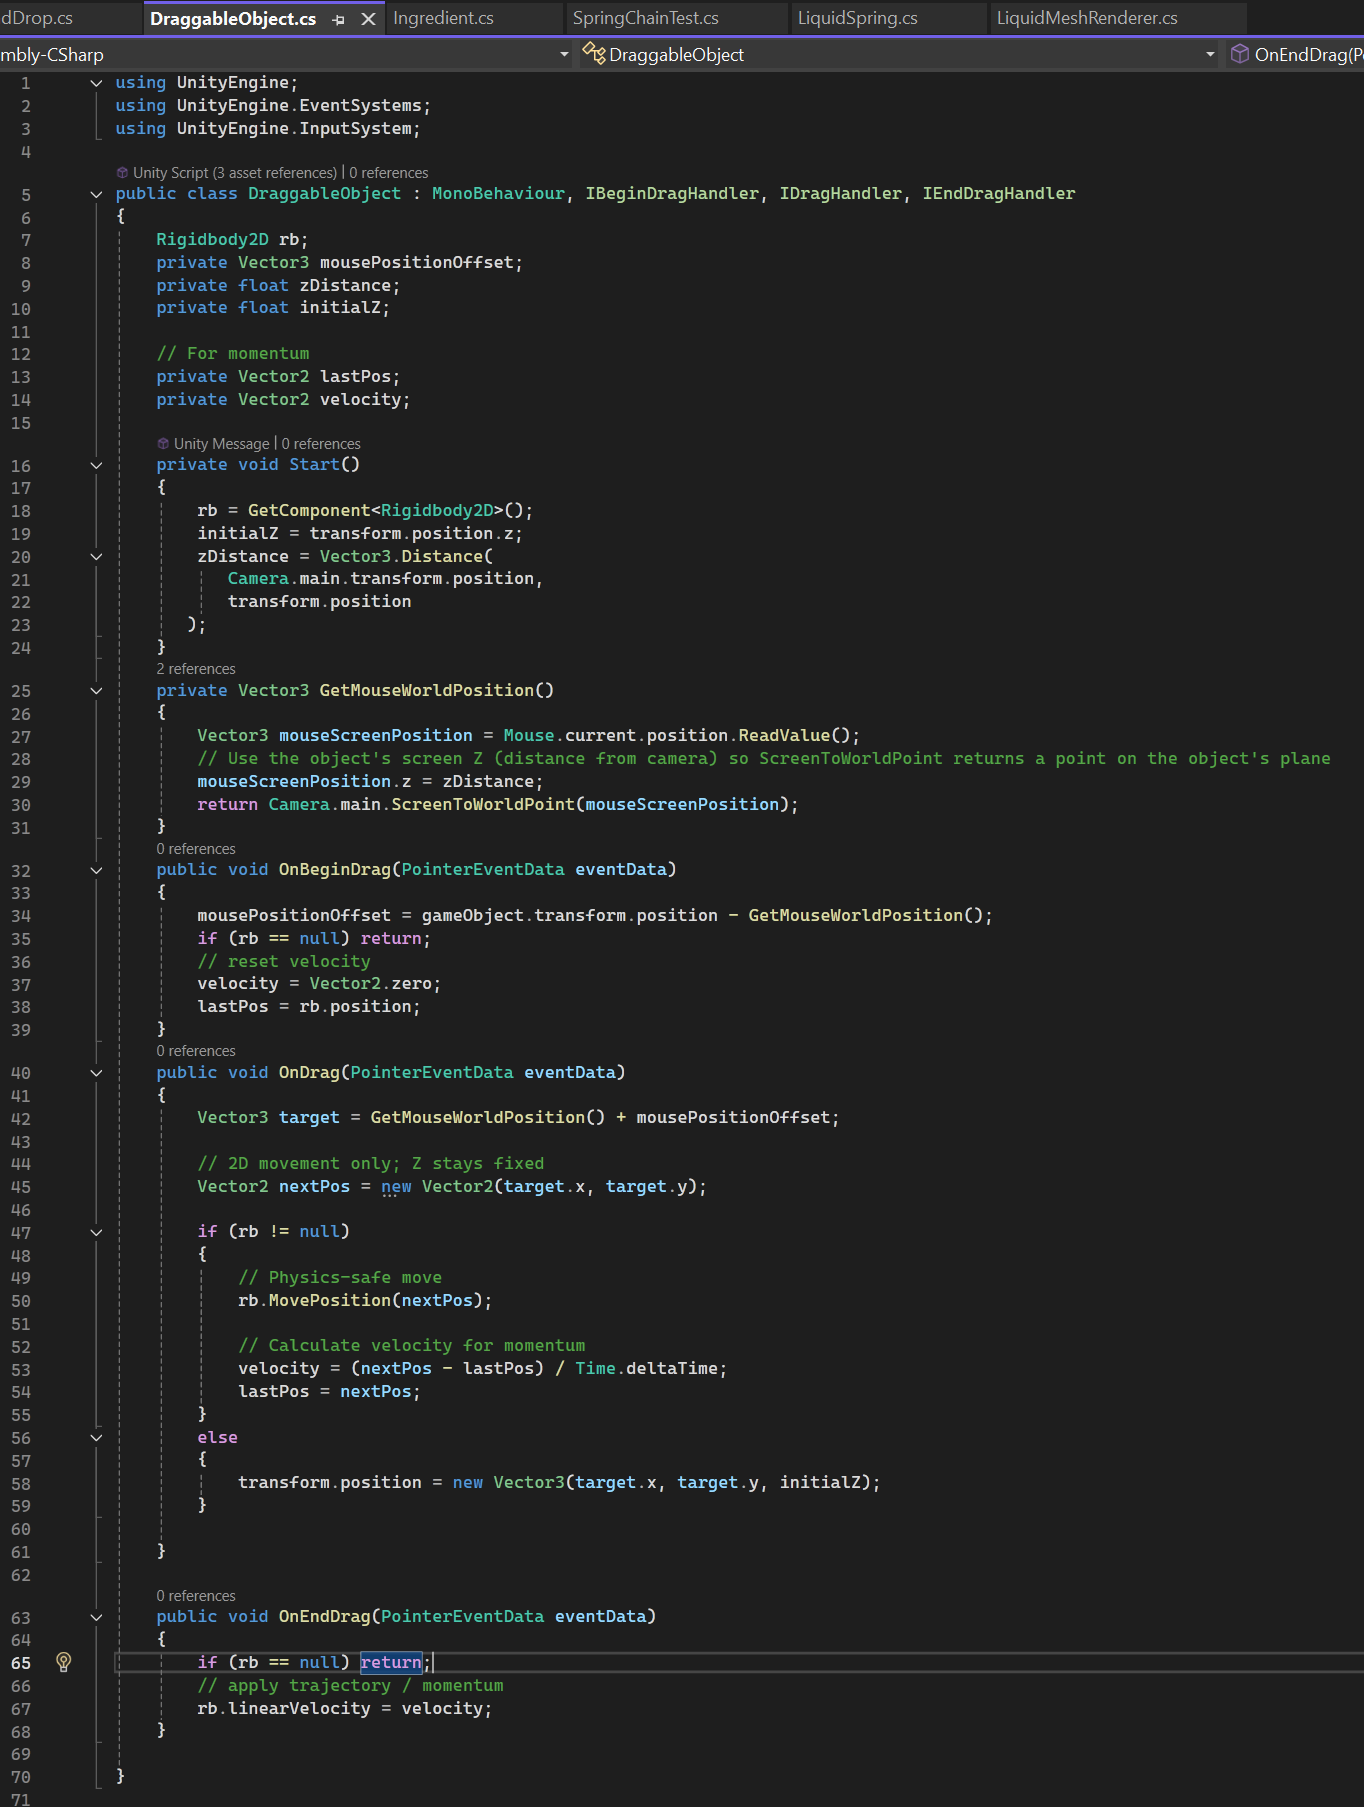Collapse the if (rb != null) block
This screenshot has height=1807, width=1364.
[x=96, y=1232]
